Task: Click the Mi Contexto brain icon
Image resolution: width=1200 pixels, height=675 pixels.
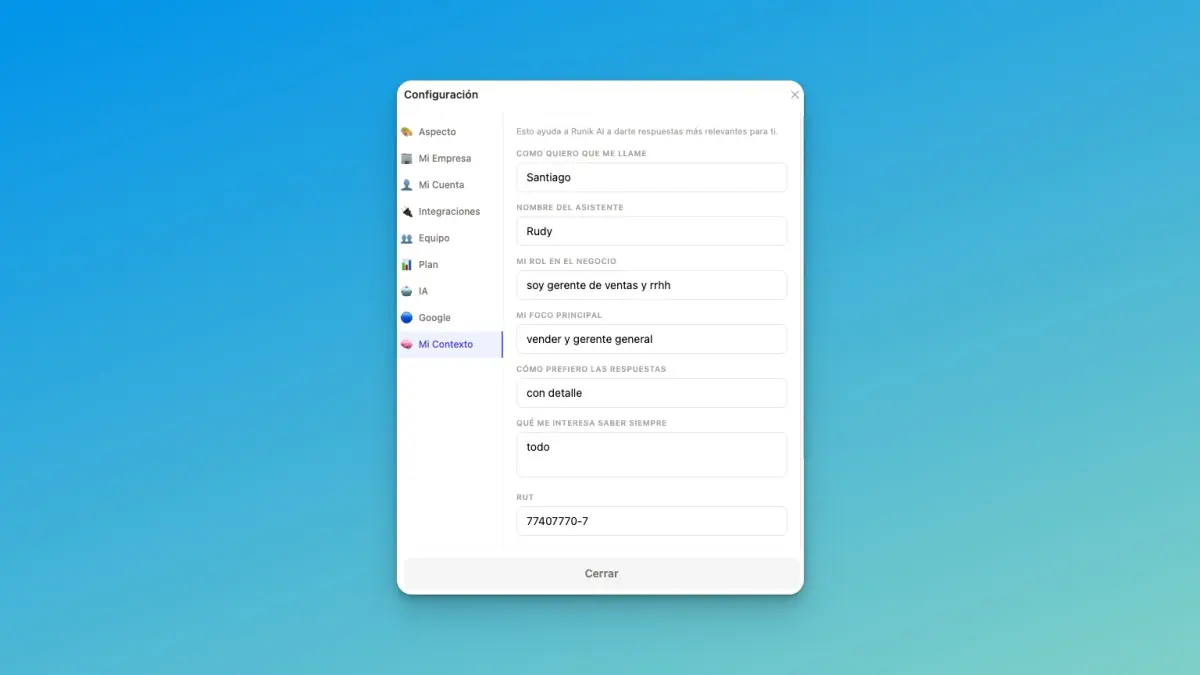Action: [407, 344]
